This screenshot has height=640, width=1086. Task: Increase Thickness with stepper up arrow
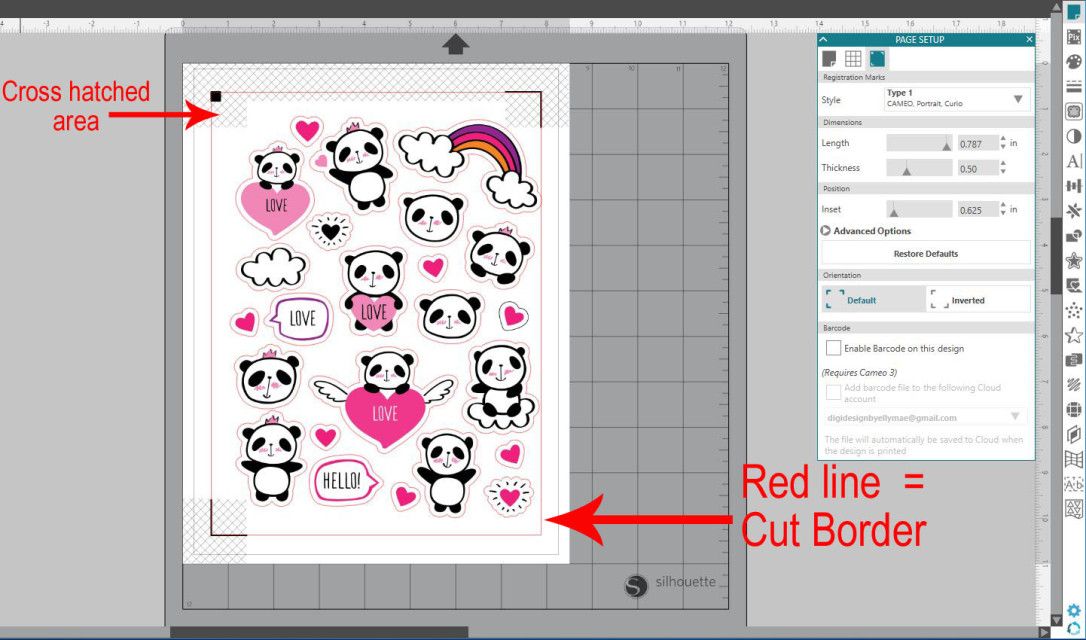point(1003,164)
